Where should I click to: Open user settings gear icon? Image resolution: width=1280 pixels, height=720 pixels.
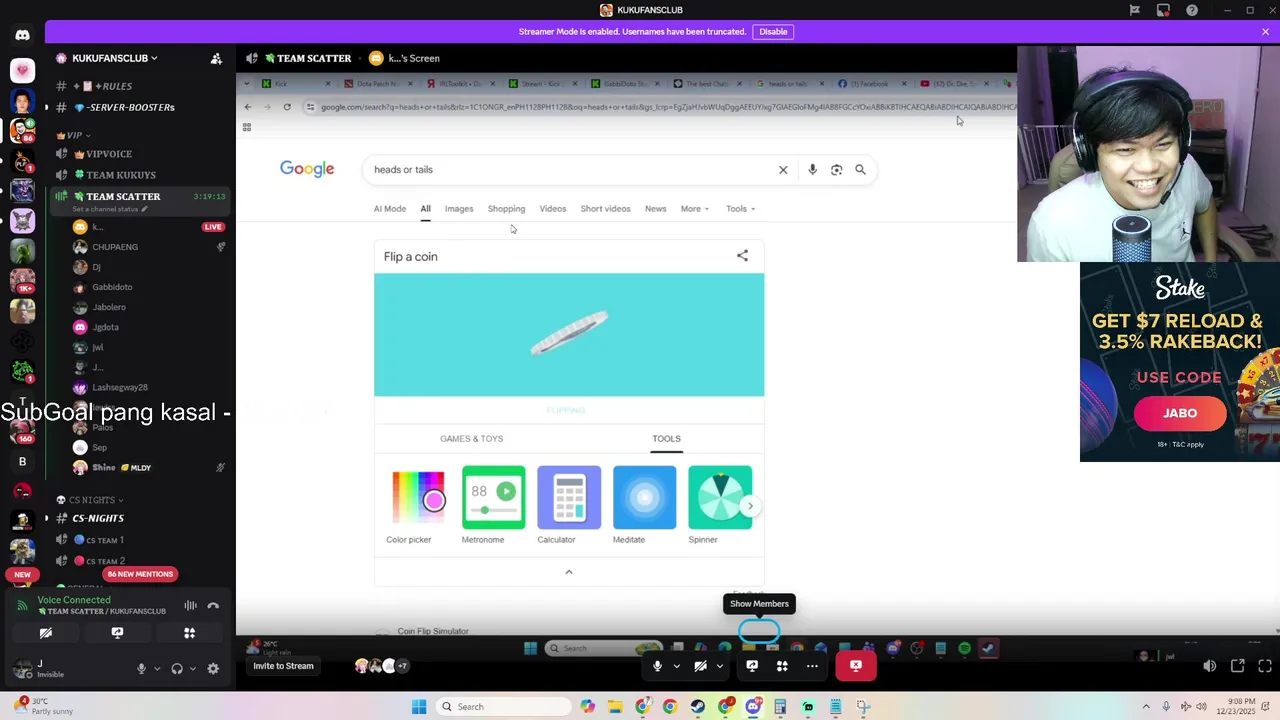point(213,668)
